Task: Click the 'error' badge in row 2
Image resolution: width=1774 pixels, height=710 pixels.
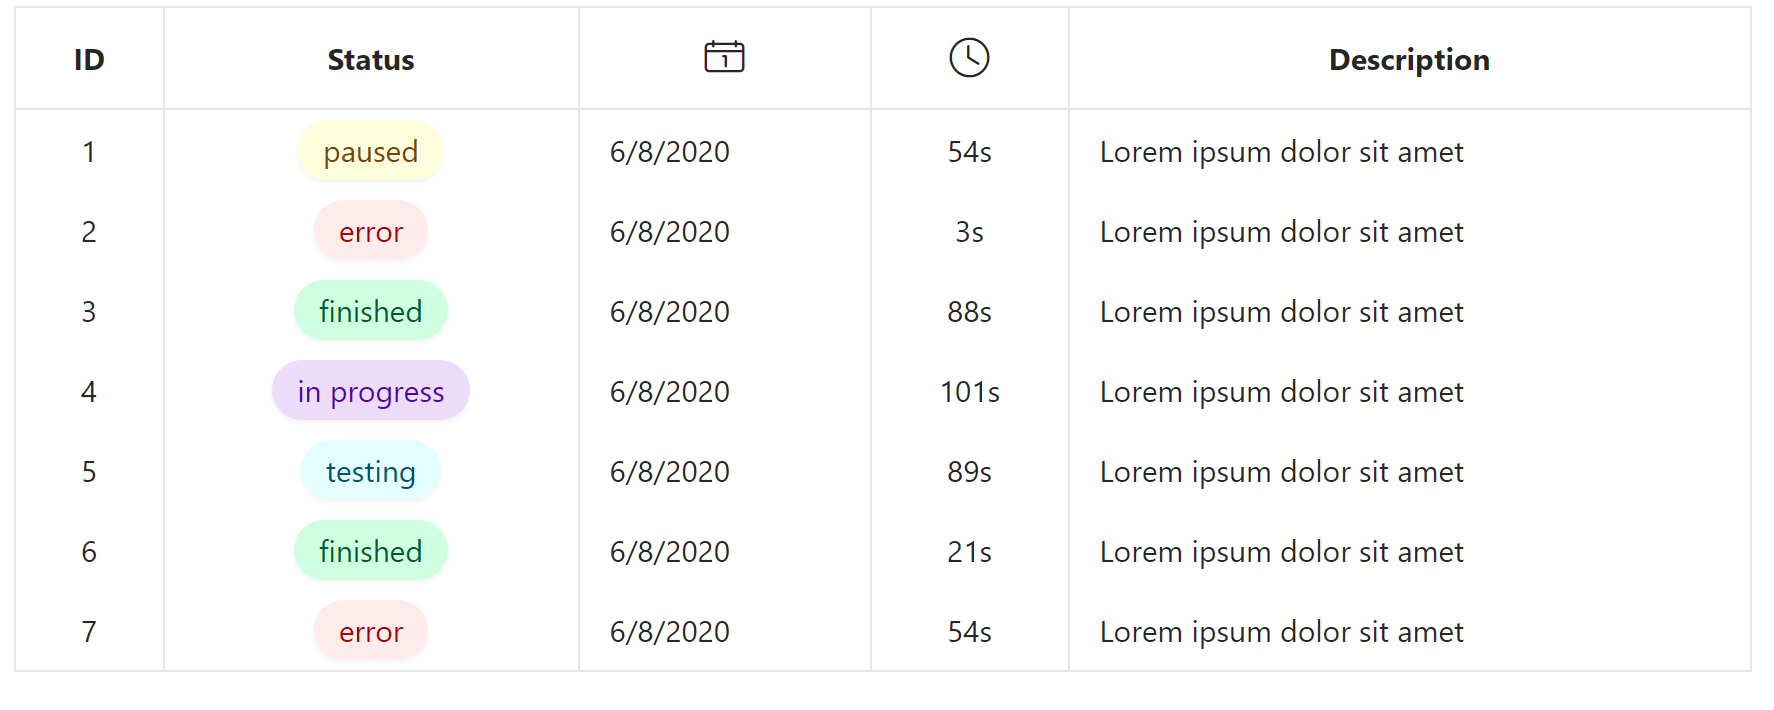Action: (x=371, y=232)
